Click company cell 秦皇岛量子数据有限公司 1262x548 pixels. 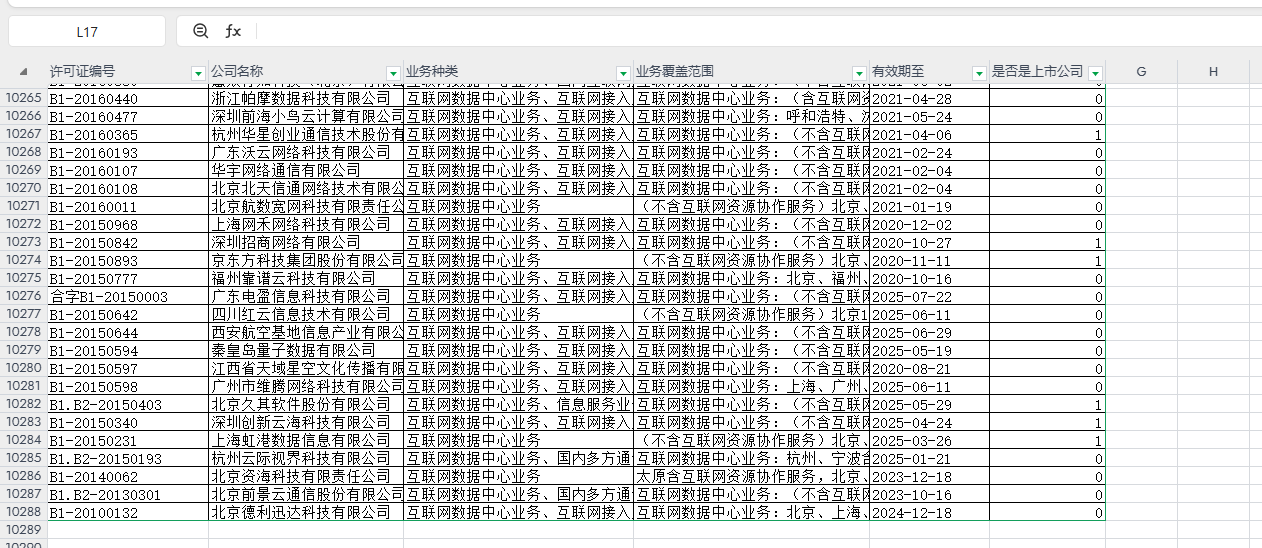[x=306, y=351]
